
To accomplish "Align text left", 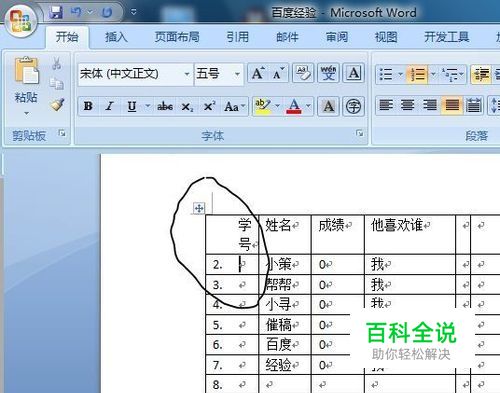I will click(x=386, y=106).
